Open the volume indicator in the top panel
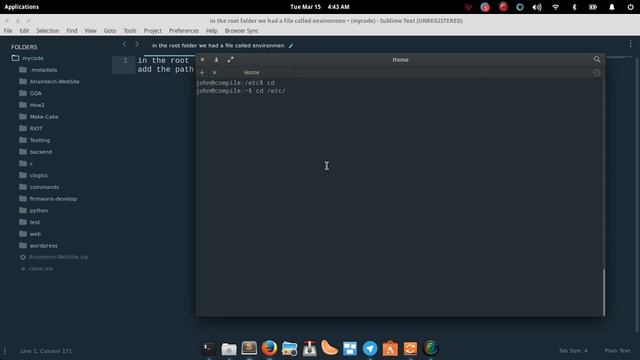Viewport: 640px width, 360px height. click(x=537, y=7)
